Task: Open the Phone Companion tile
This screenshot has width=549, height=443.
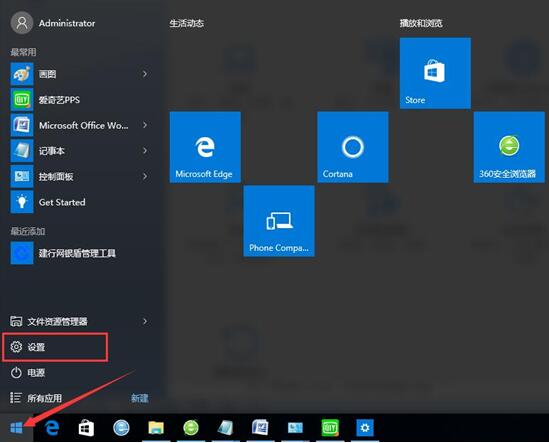Action: click(279, 221)
